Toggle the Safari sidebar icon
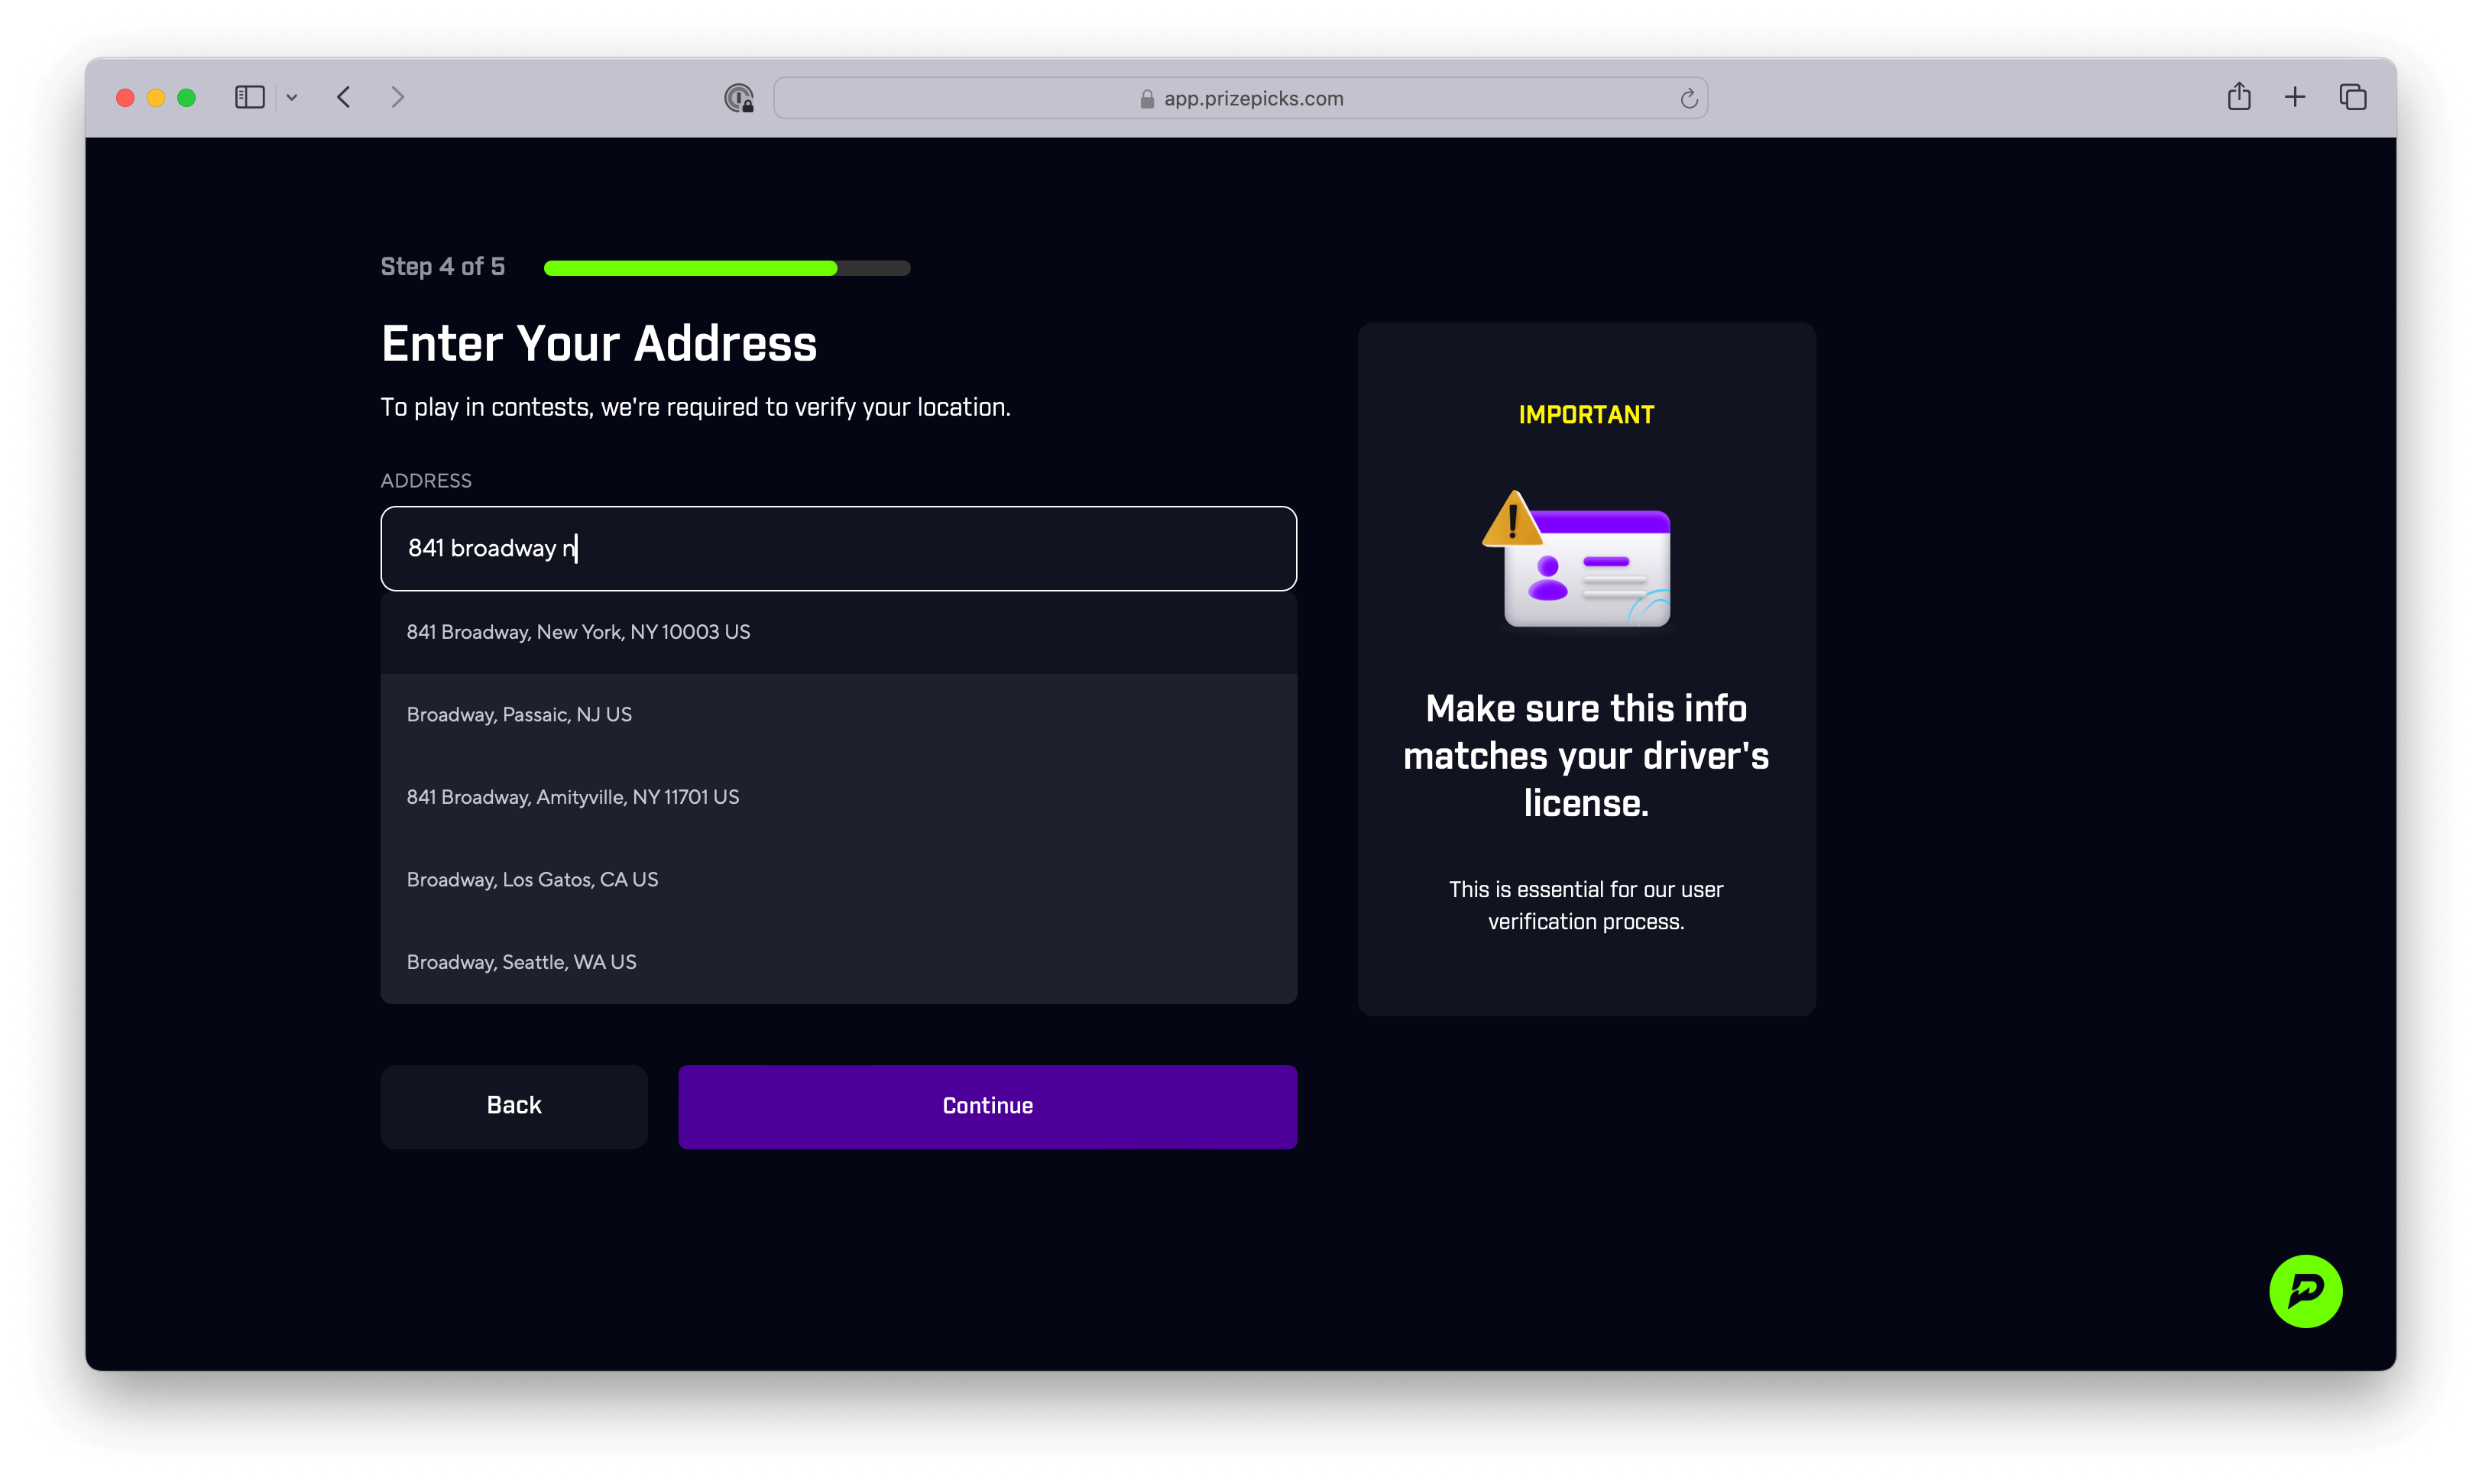The image size is (2482, 1484). point(249,97)
